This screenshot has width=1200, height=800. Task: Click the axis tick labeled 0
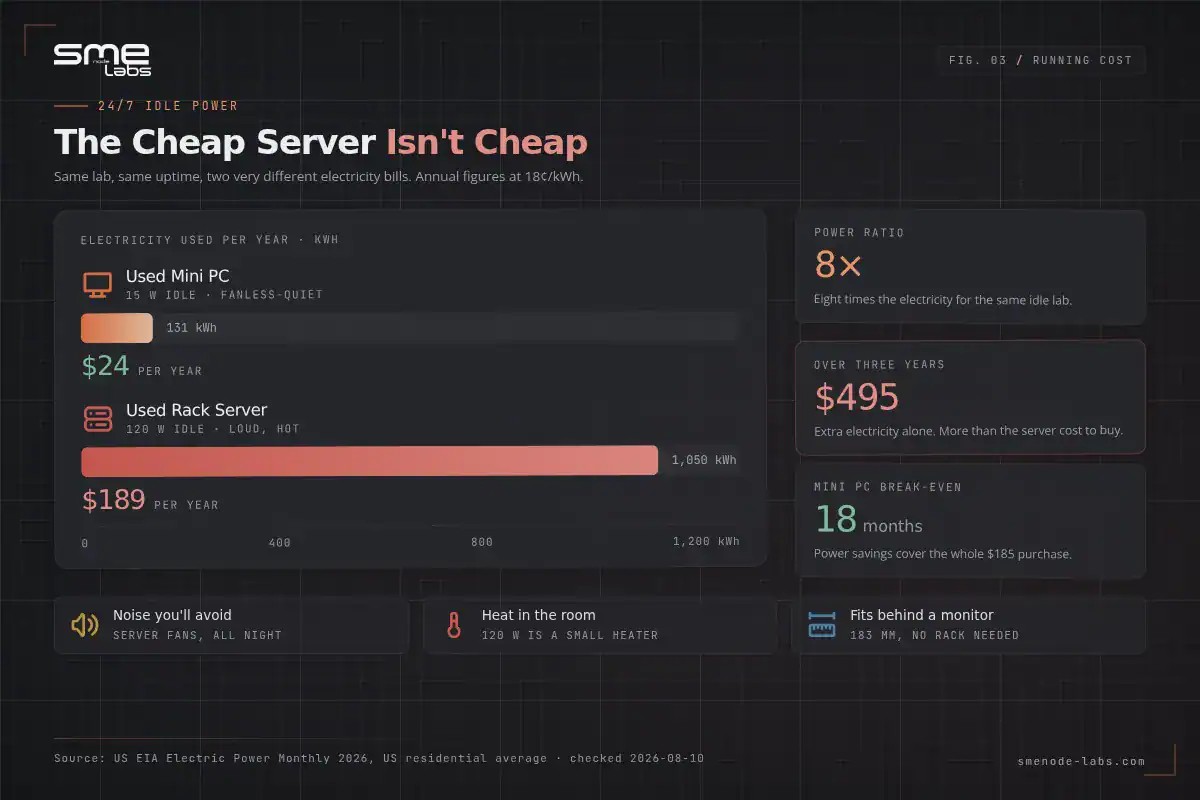pyautogui.click(x=85, y=542)
